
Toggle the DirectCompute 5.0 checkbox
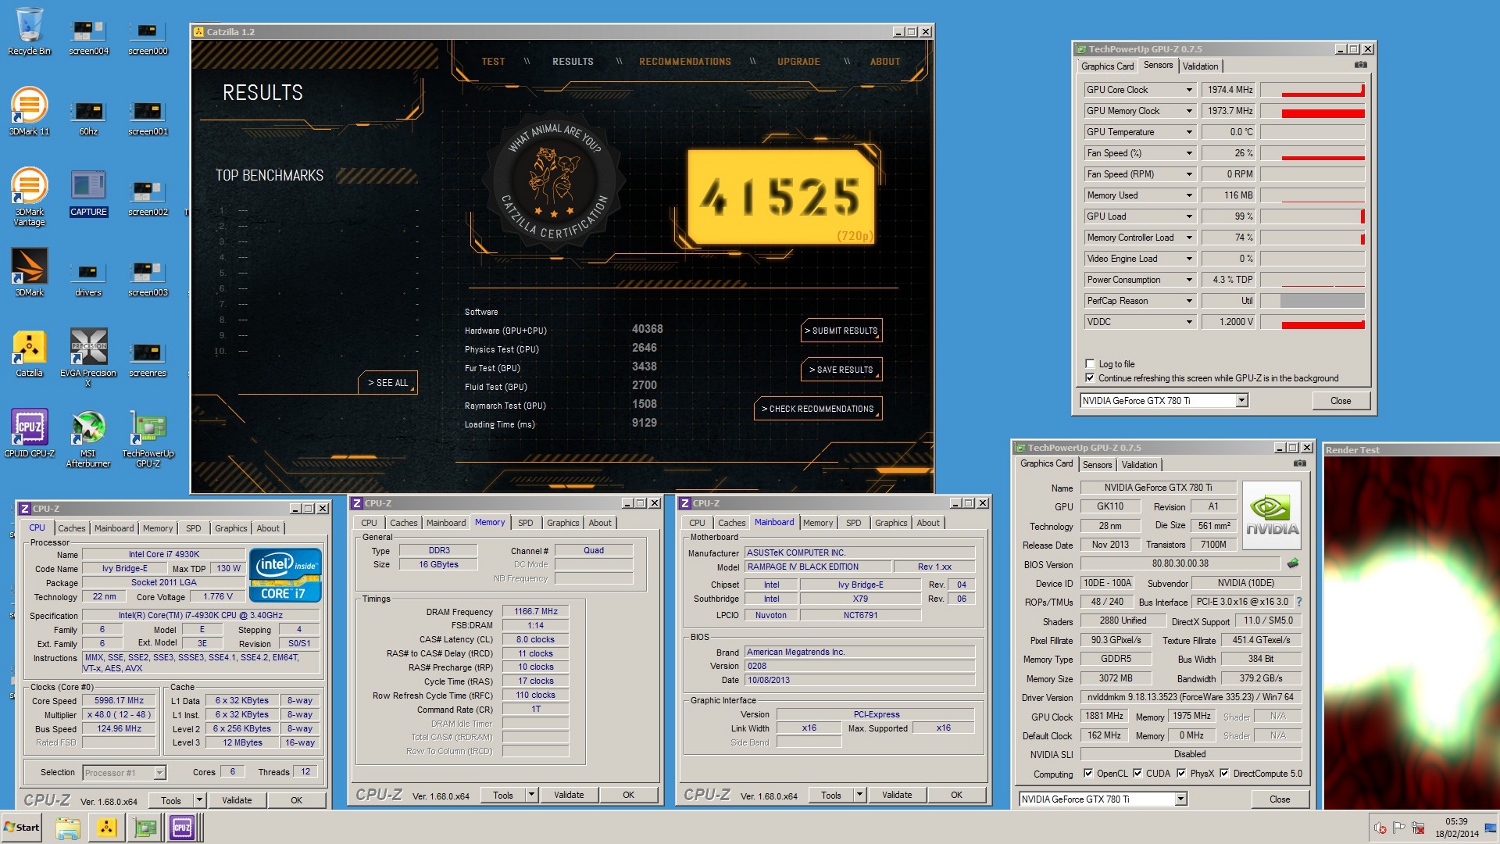click(1224, 773)
